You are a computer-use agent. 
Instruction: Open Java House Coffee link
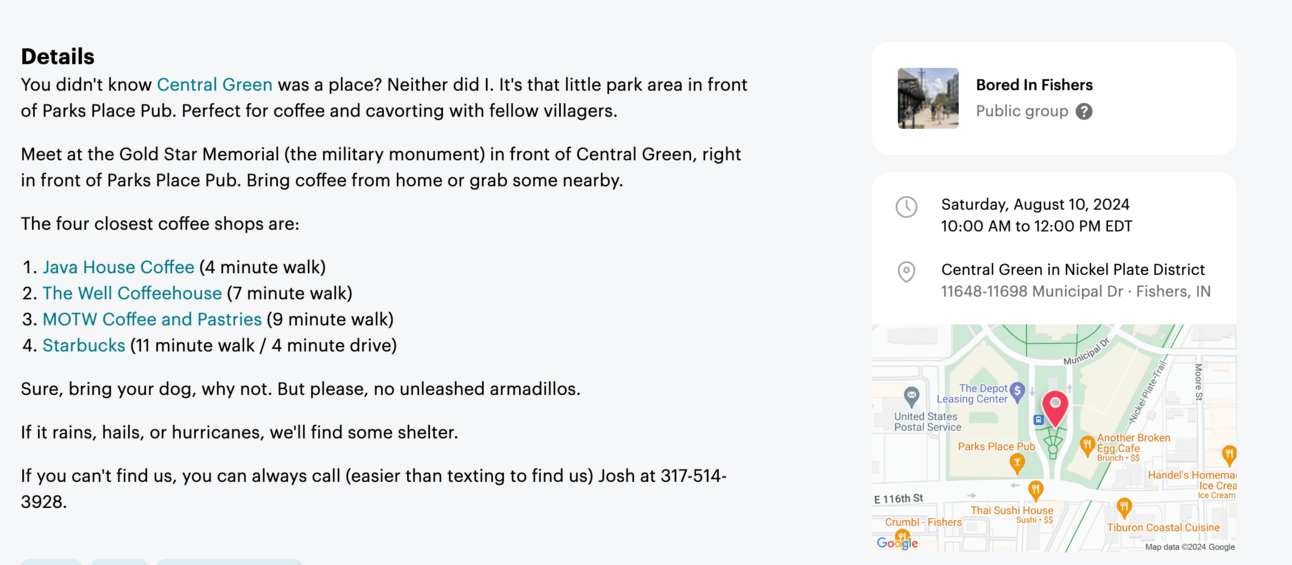click(118, 267)
